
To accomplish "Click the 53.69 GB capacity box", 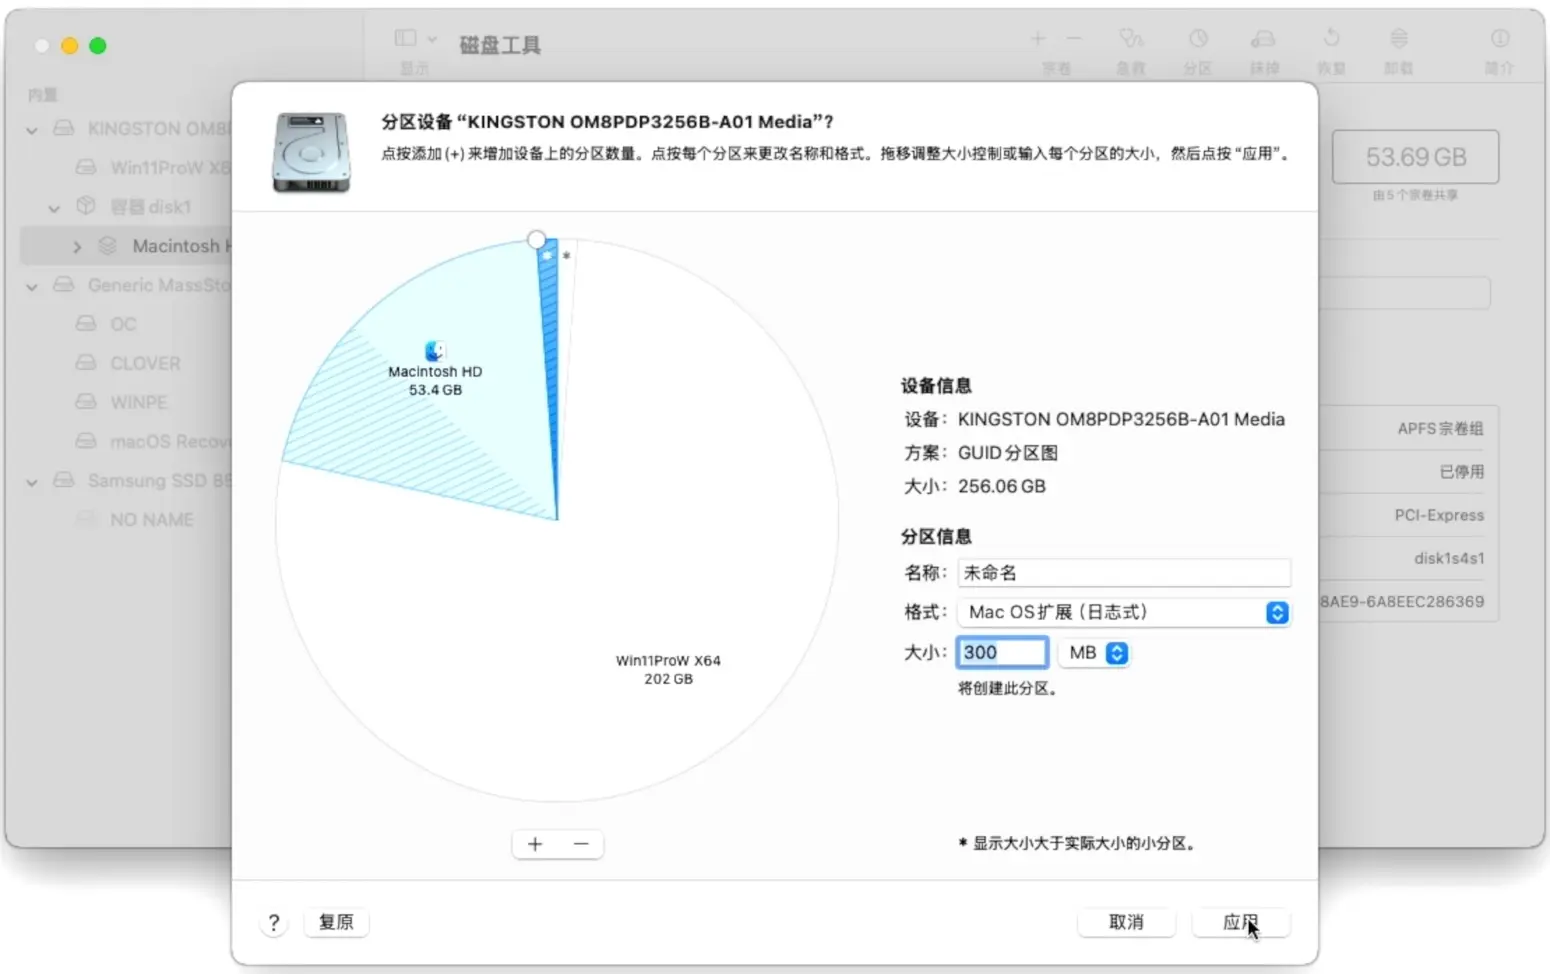I will 1415,157.
